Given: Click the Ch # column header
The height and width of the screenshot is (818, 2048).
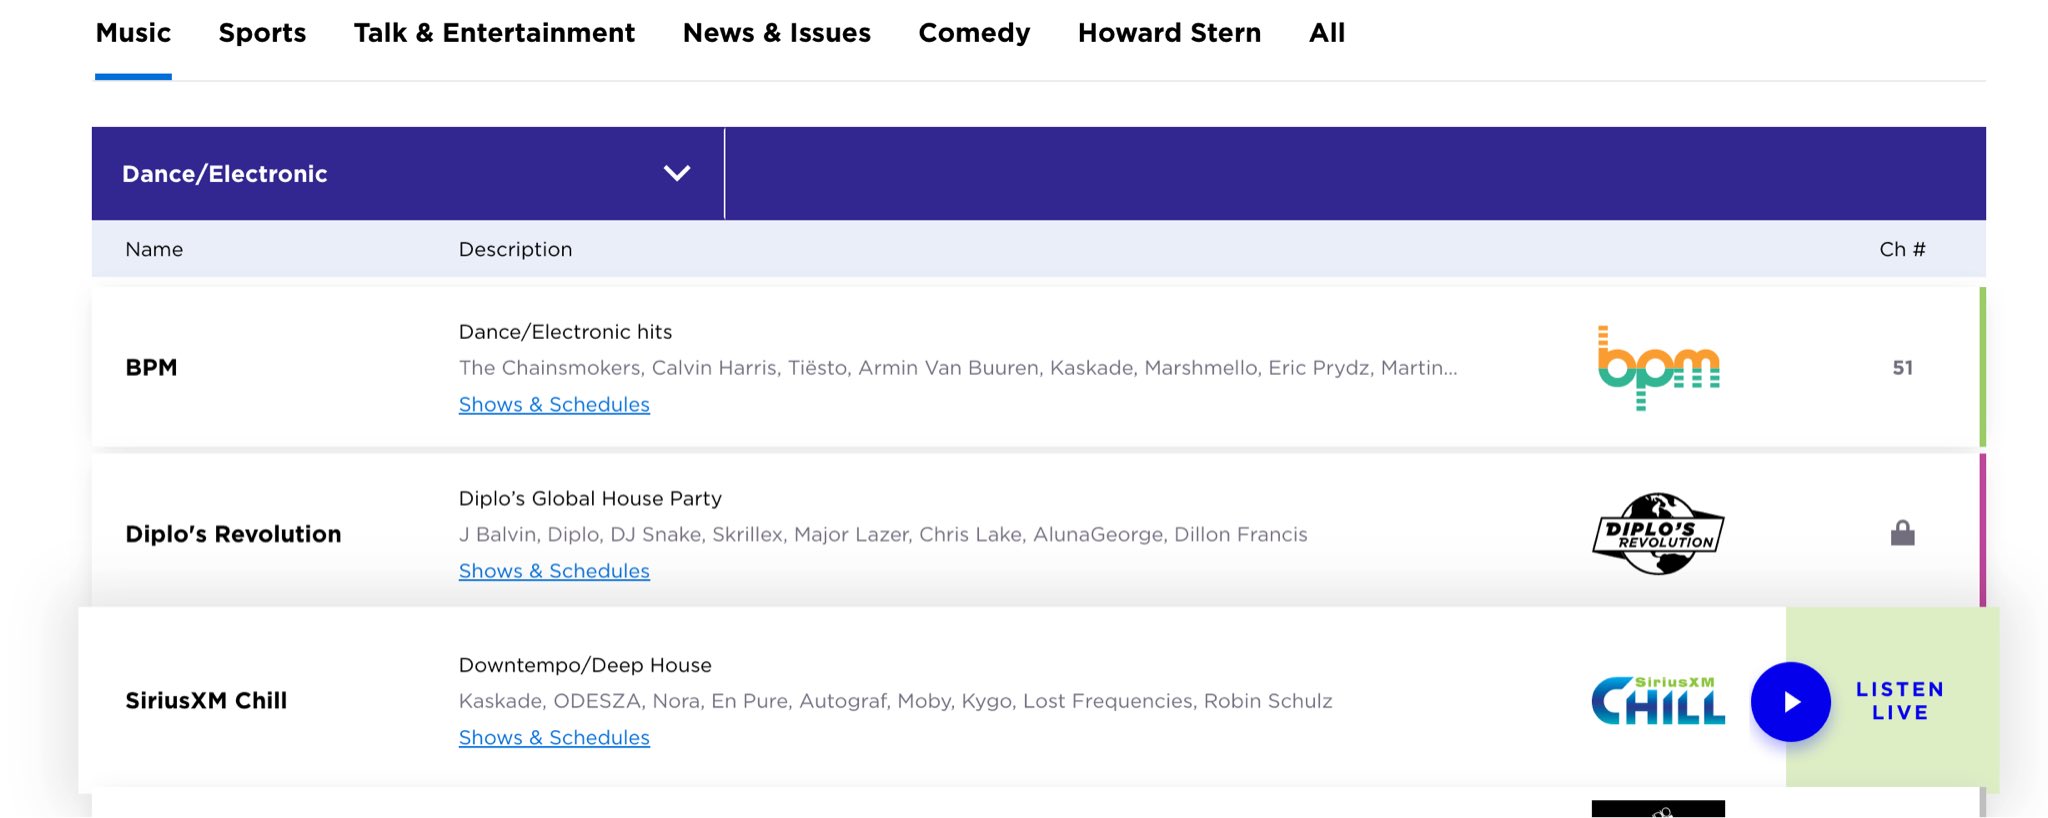Looking at the screenshot, I should click(1902, 249).
